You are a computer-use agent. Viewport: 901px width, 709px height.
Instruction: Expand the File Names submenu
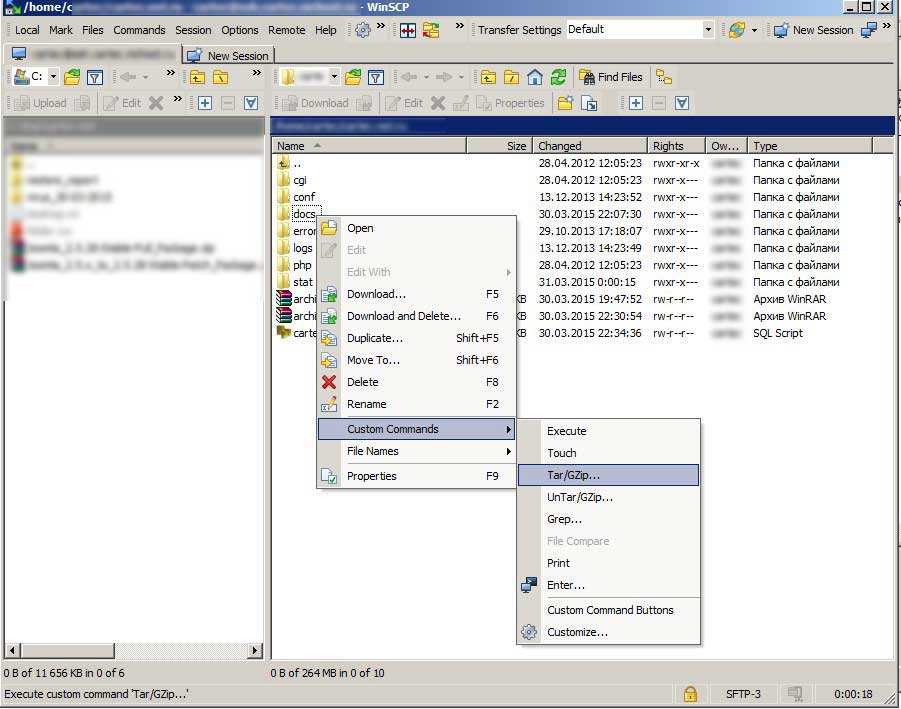(416, 451)
